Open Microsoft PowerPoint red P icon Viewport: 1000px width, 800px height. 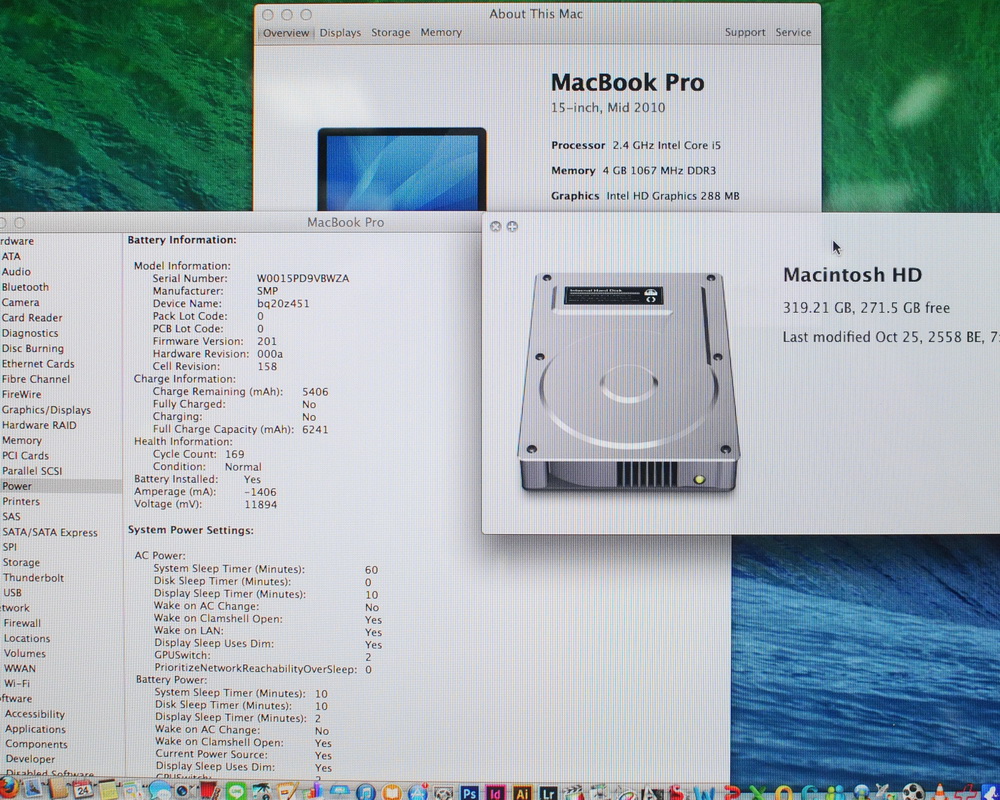click(732, 792)
